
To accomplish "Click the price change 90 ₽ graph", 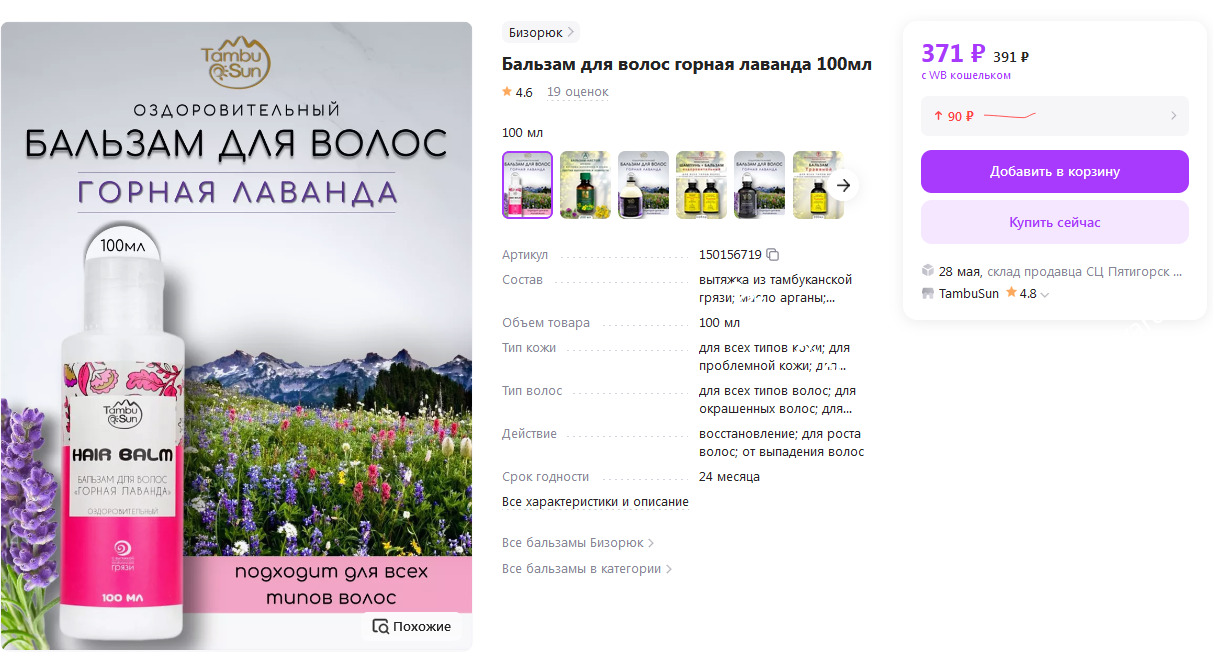I will [x=1010, y=116].
